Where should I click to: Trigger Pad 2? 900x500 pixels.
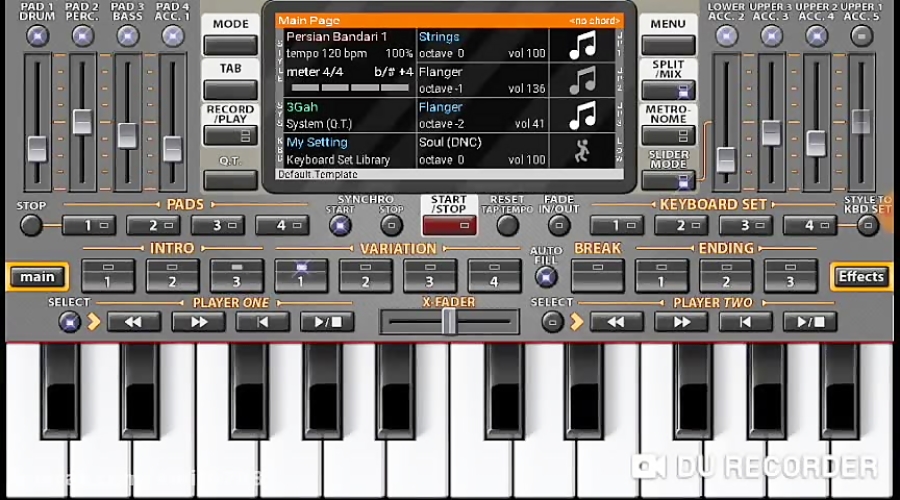[x=153, y=226]
